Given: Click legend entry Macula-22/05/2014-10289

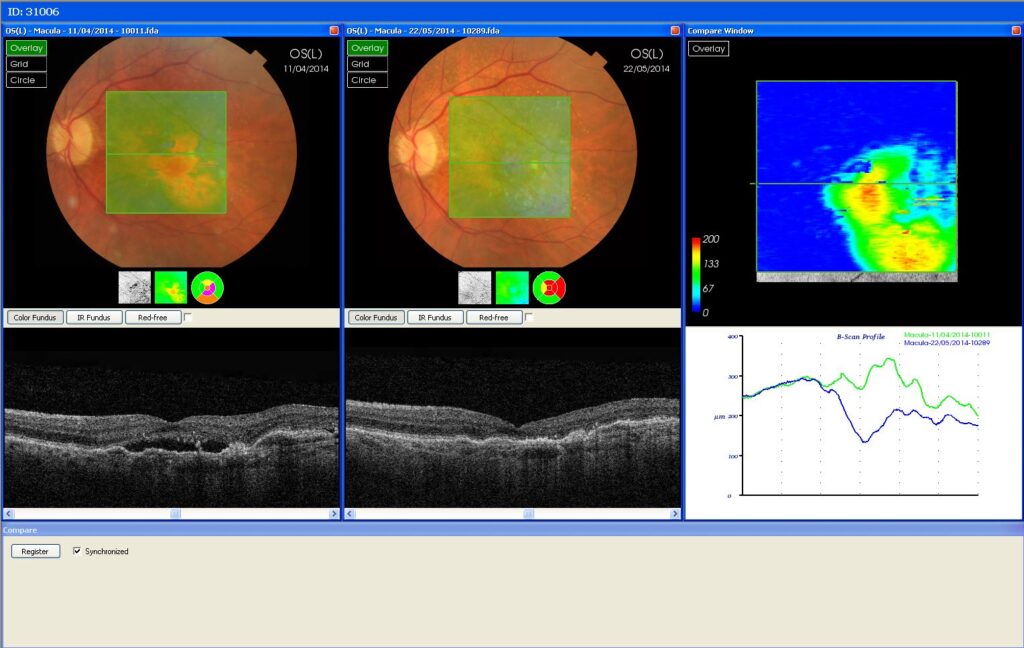Looking at the screenshot, I should [x=947, y=343].
